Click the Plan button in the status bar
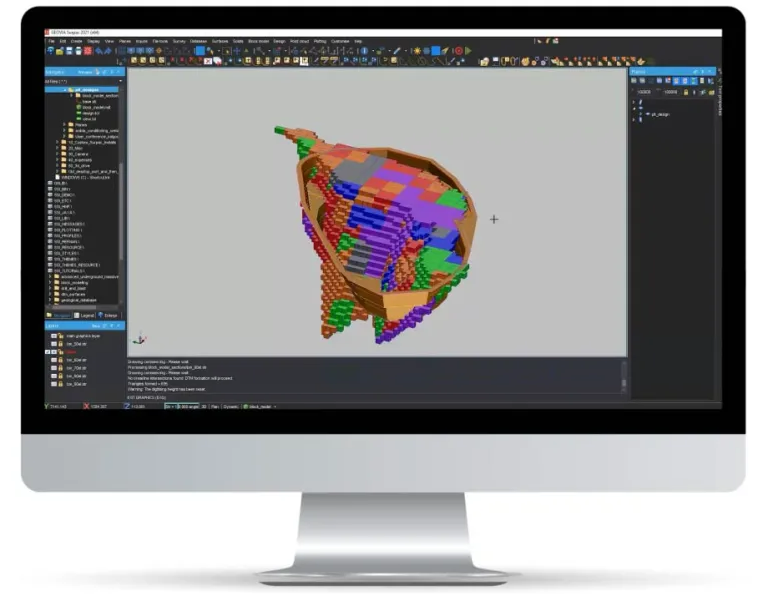The image size is (768, 601). [x=215, y=406]
